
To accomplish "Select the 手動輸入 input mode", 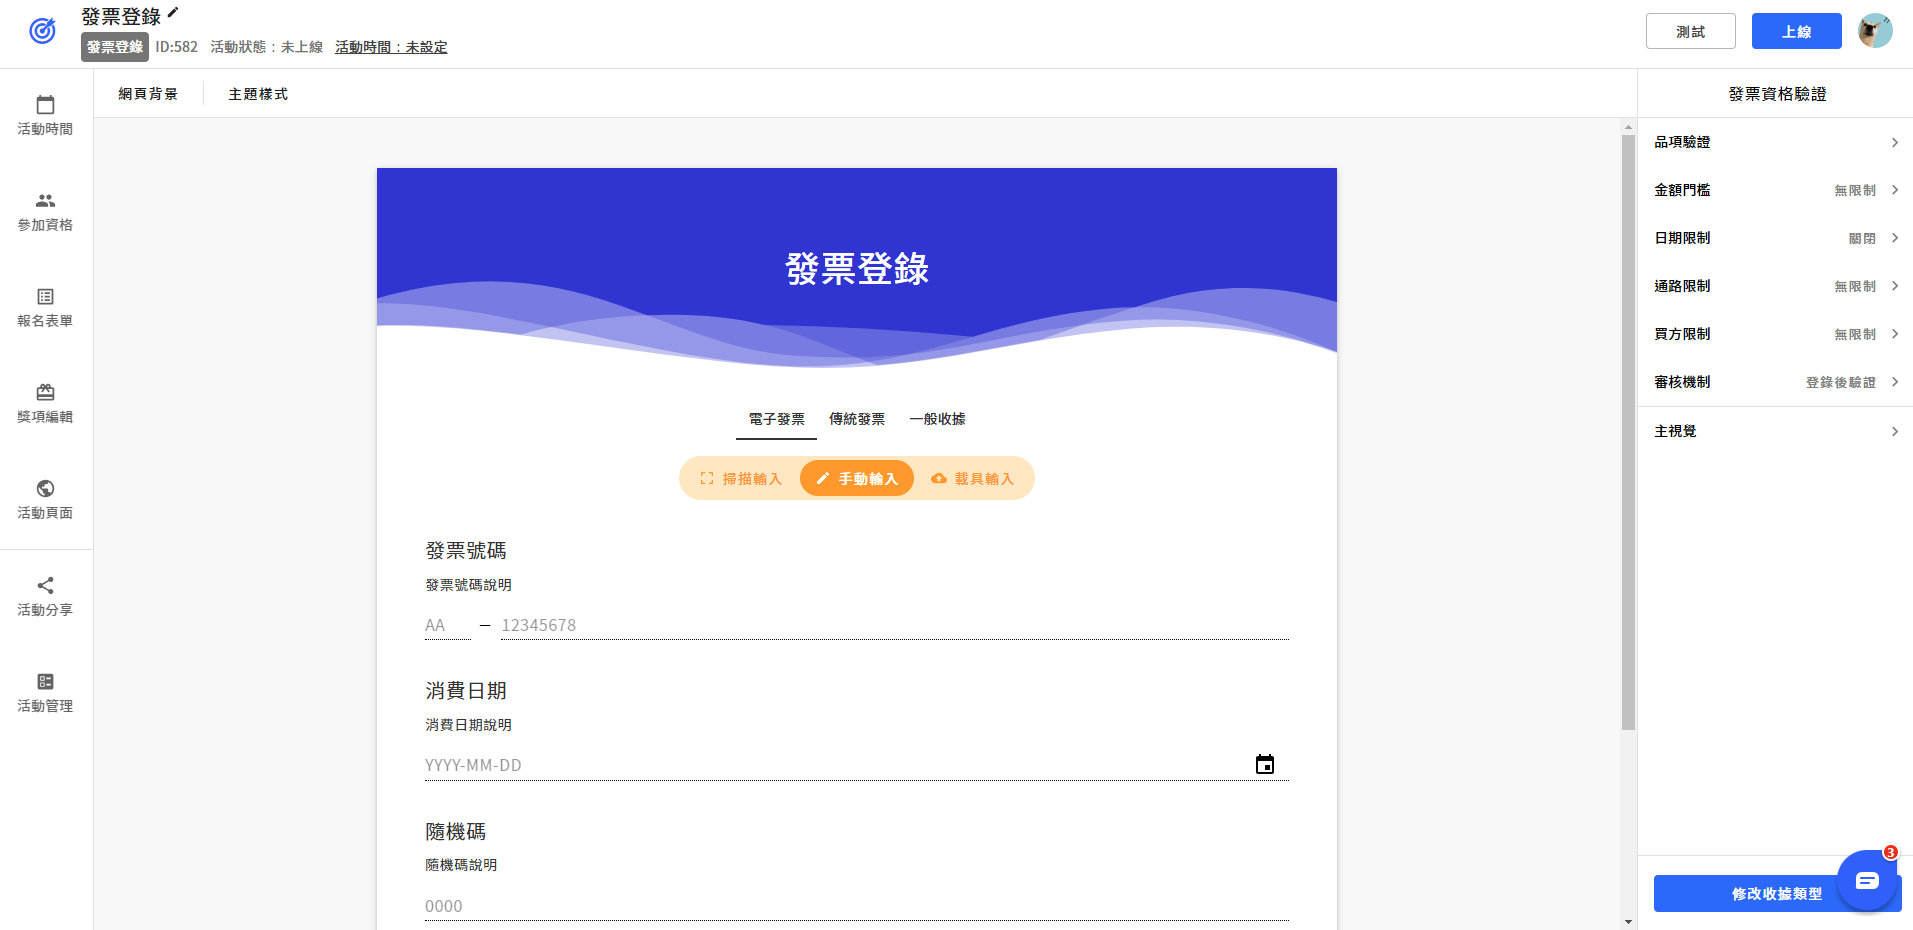I will click(856, 478).
